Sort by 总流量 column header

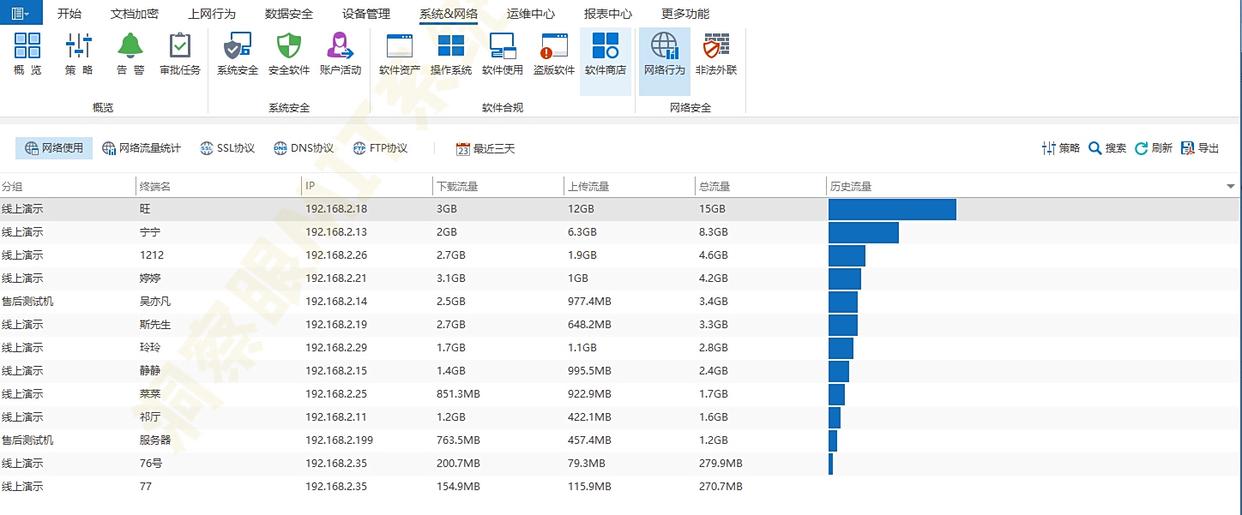(x=760, y=186)
